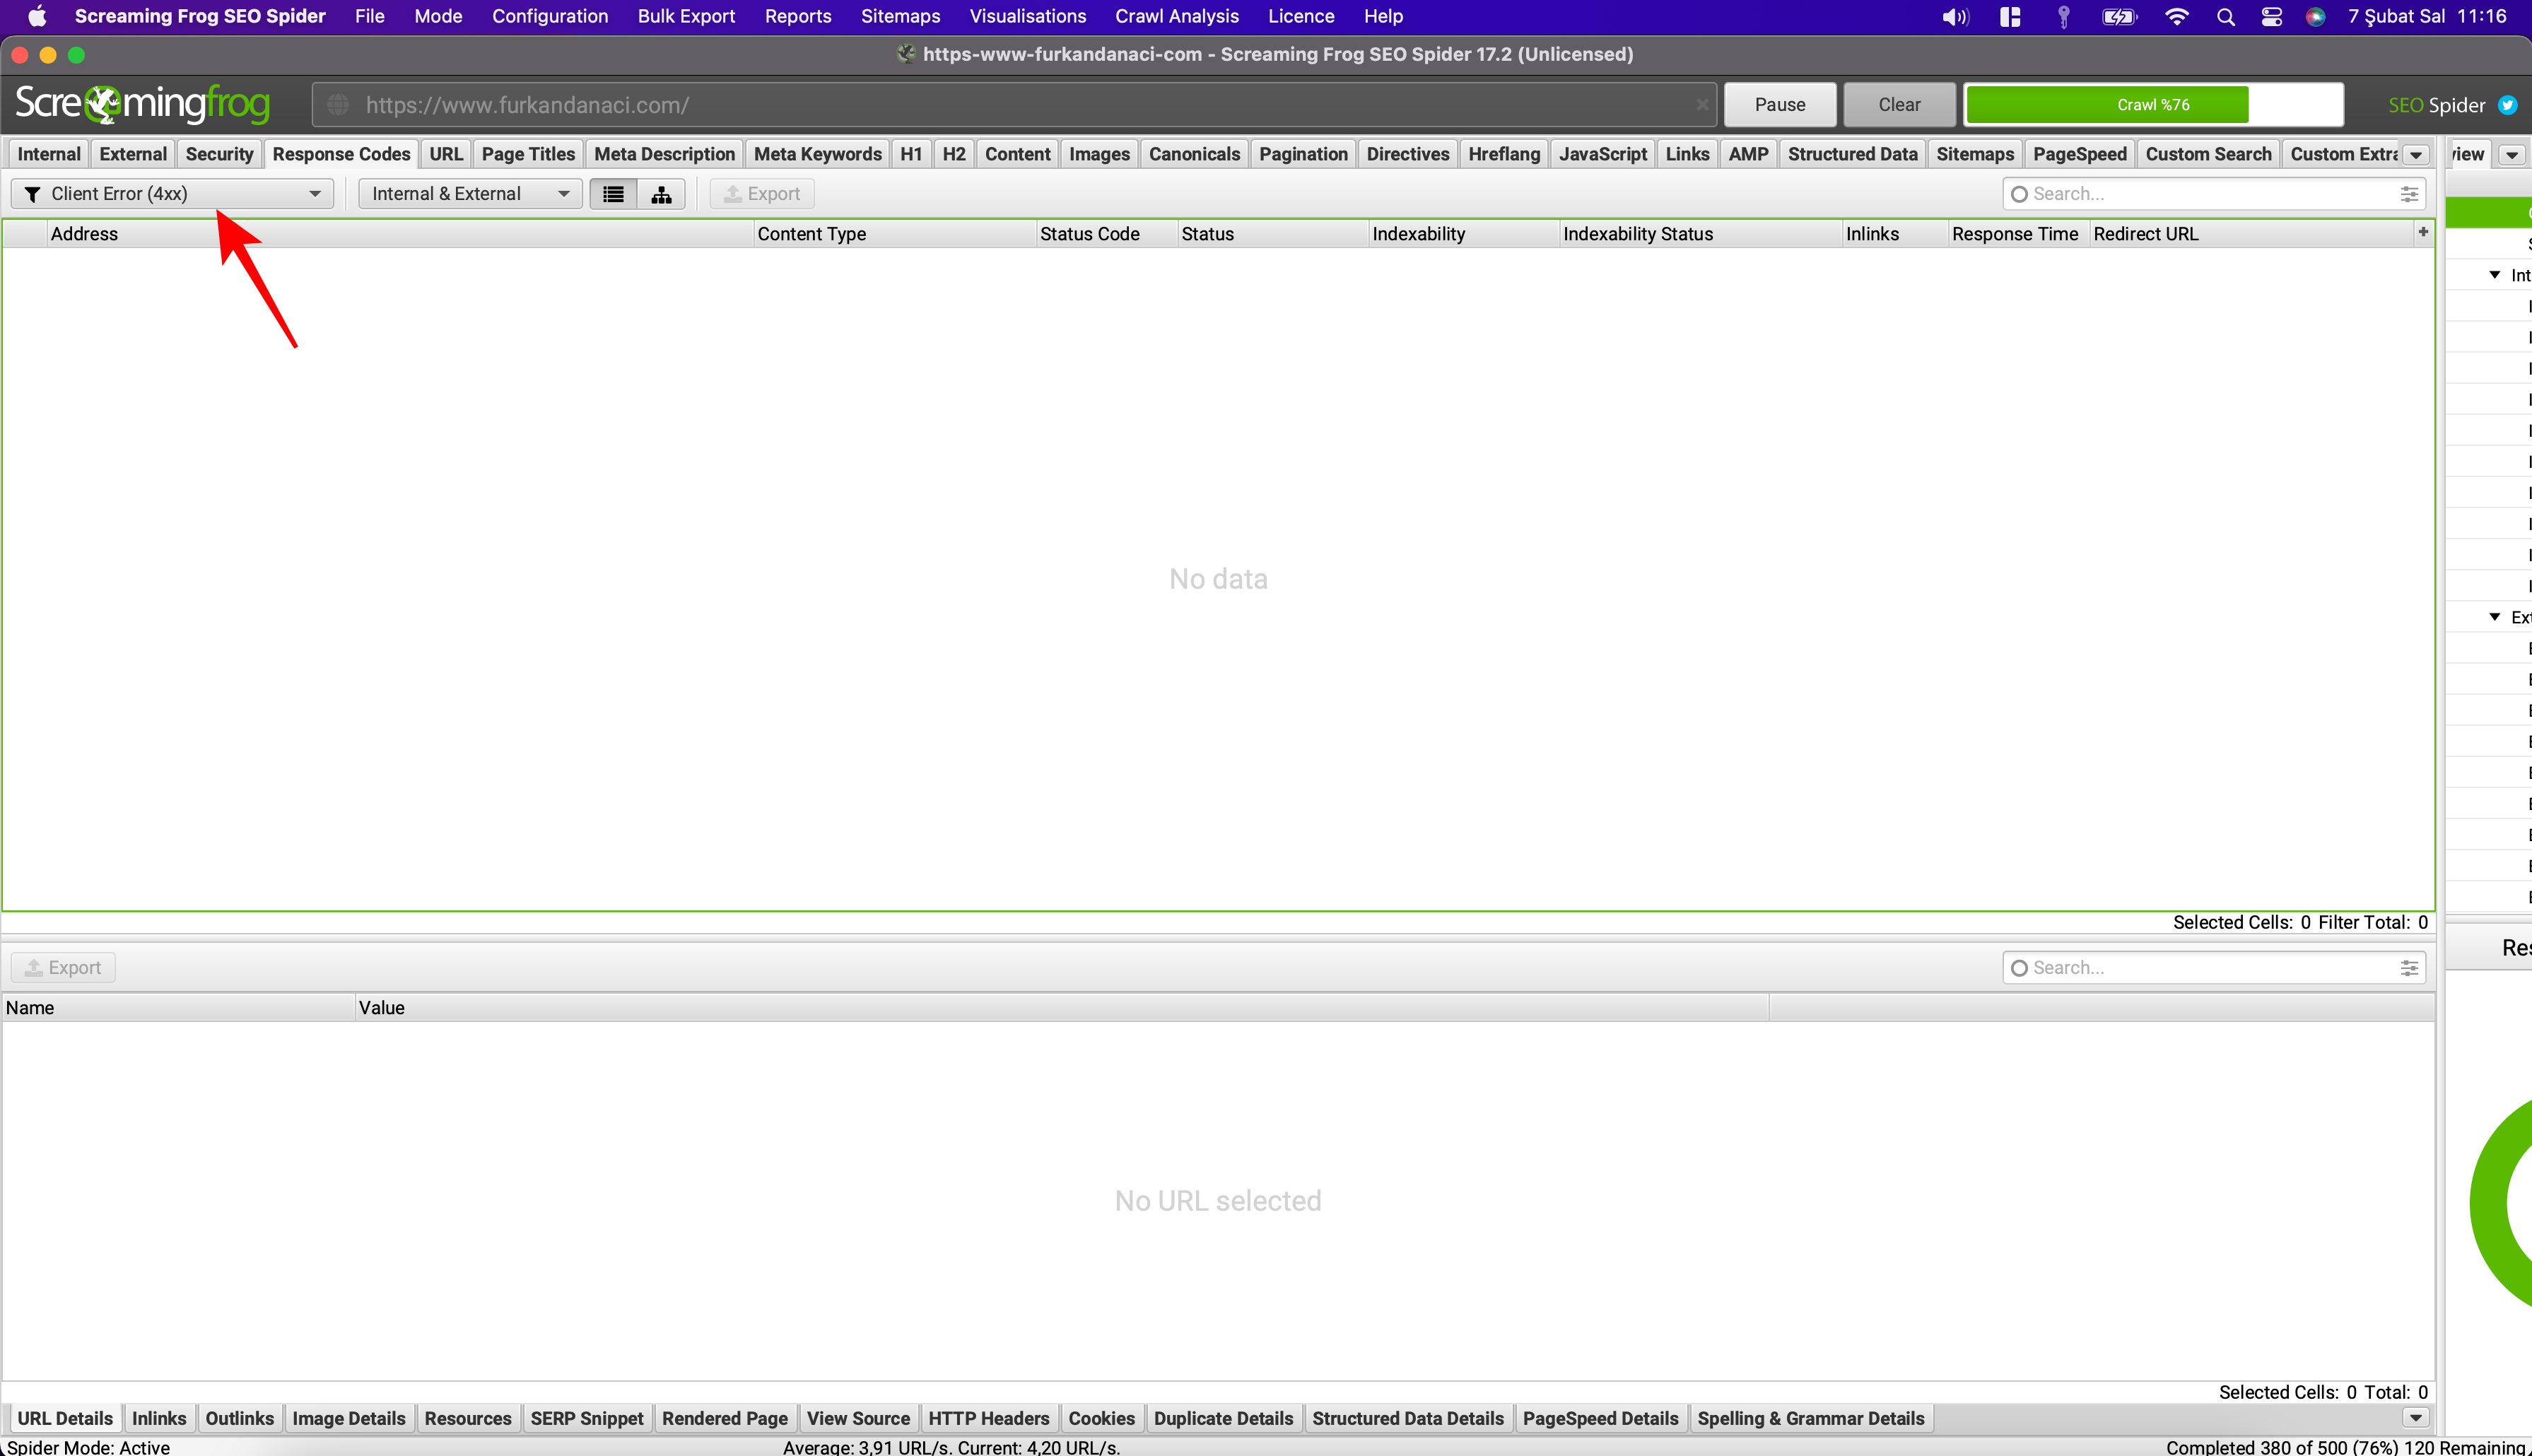
Task: Click the filter funnel icon
Action: (x=32, y=194)
